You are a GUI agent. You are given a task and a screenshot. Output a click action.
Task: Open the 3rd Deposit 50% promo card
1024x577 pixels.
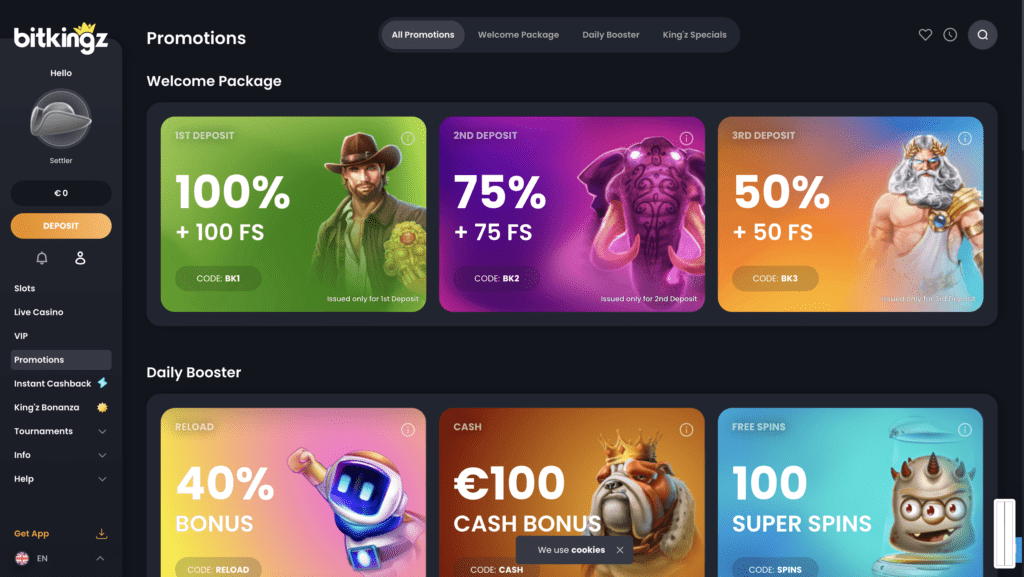tap(850, 214)
